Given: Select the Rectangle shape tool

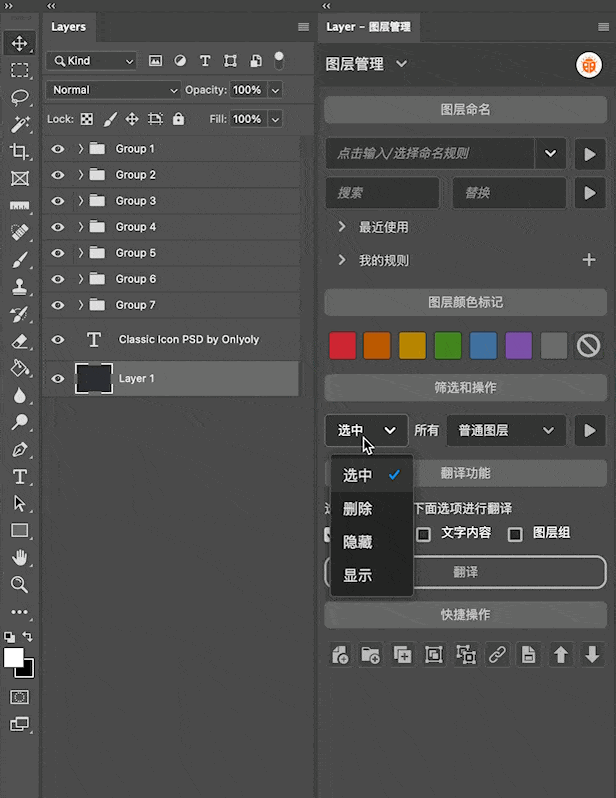Looking at the screenshot, I should pyautogui.click(x=19, y=531).
